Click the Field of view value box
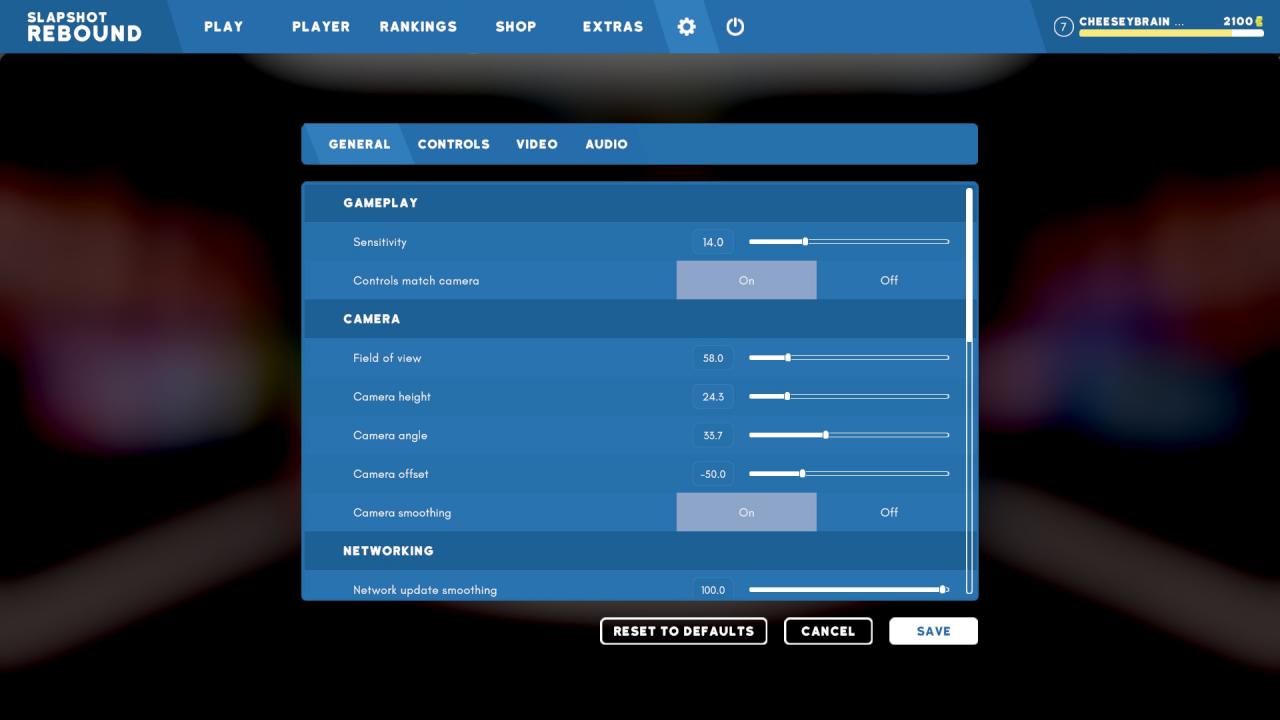The height and width of the screenshot is (720, 1280). pos(712,358)
